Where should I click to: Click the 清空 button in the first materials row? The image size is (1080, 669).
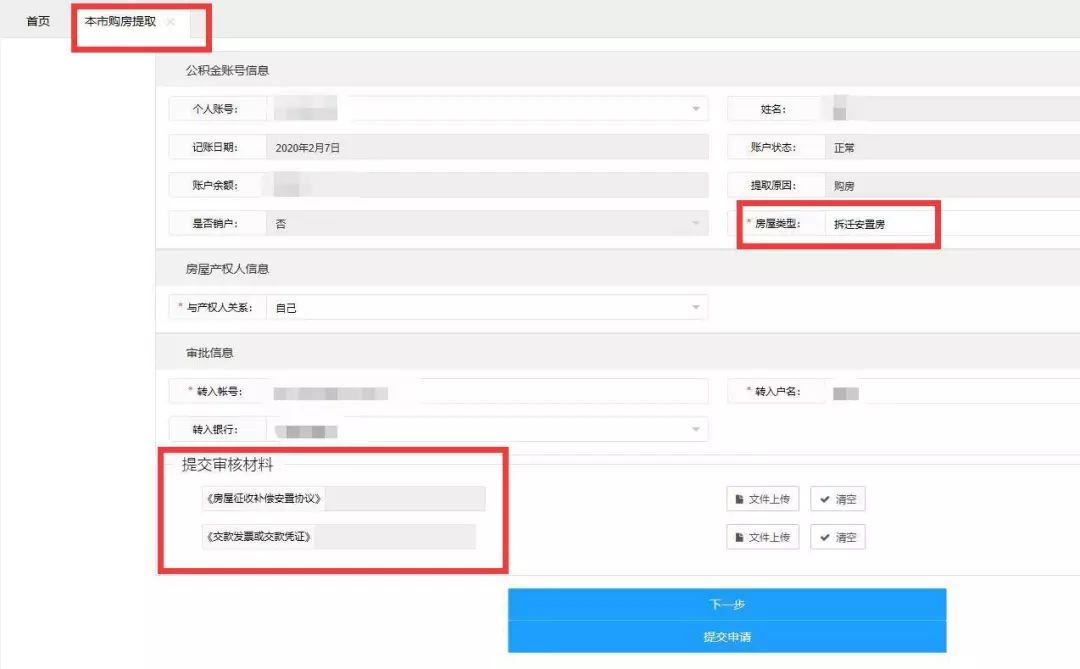(x=837, y=498)
